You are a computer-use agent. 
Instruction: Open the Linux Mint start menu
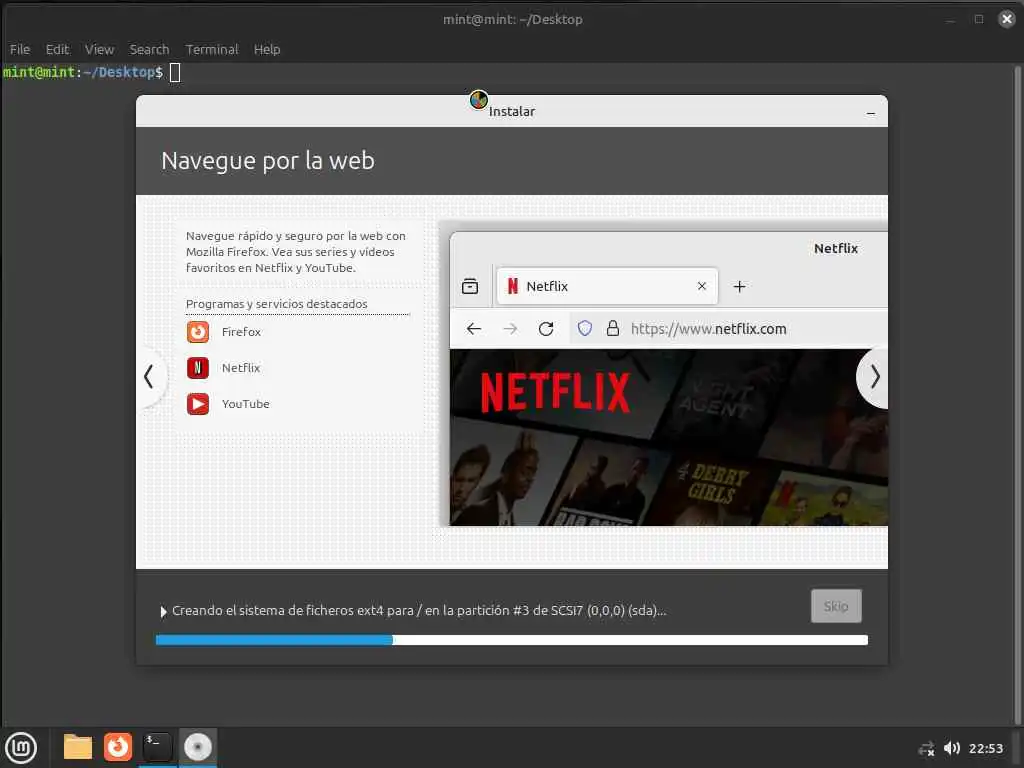[x=21, y=747]
